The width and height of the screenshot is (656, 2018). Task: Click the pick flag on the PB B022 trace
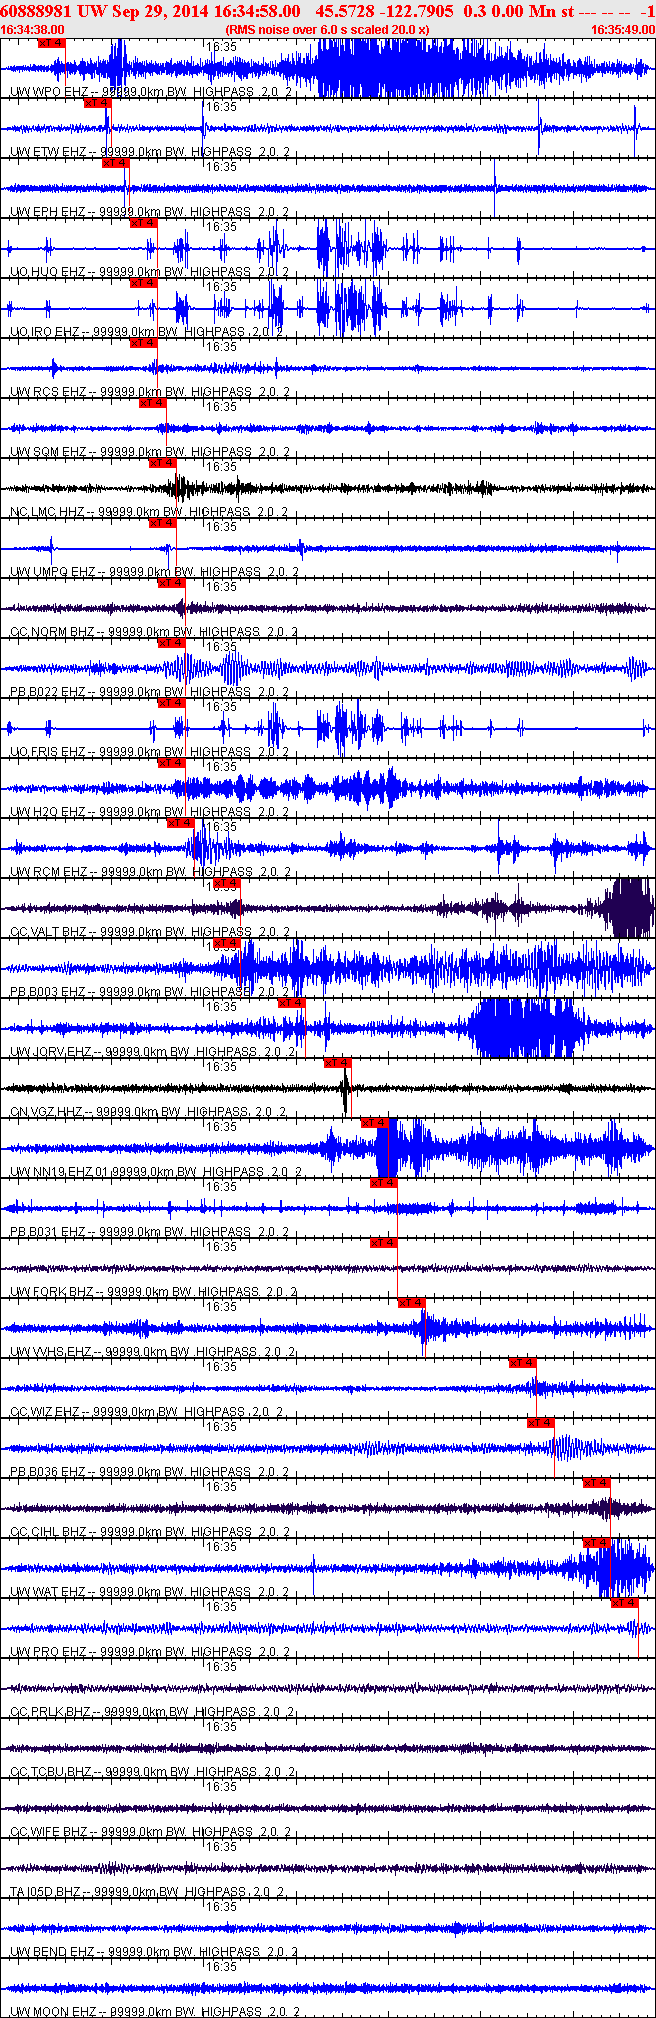coord(172,643)
